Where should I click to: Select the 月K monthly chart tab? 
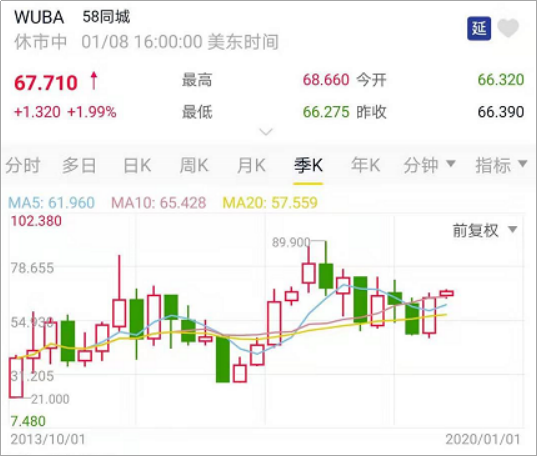[x=251, y=165]
